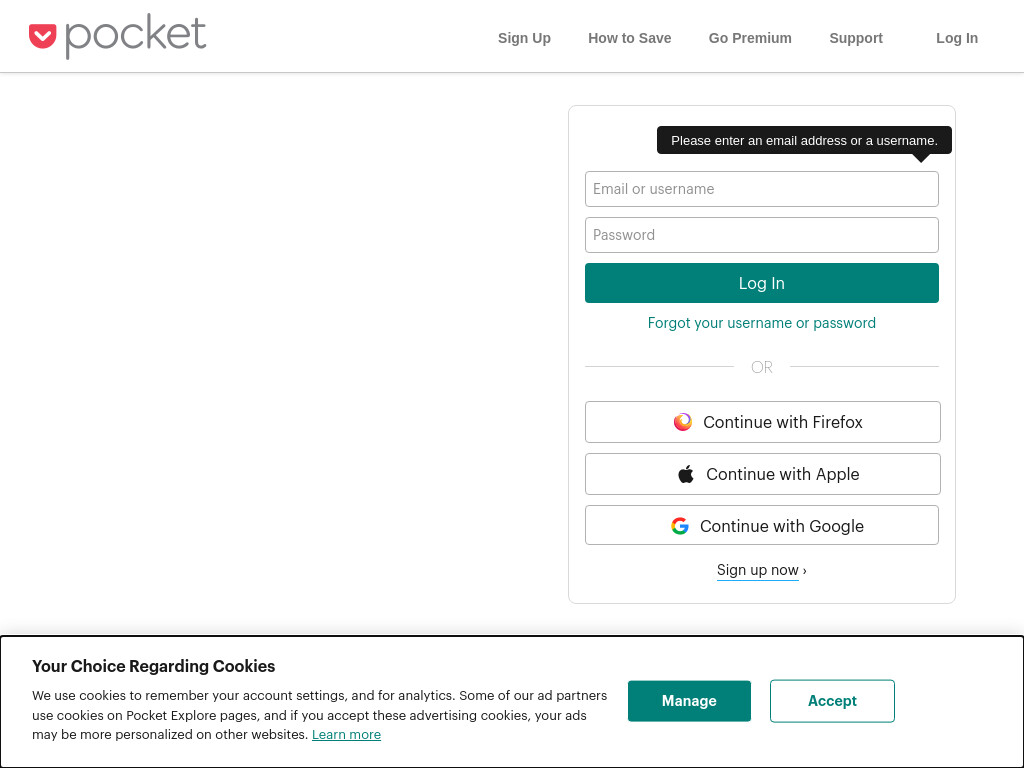Click the tooltip 'Please enter an email address or a username.'

804,140
